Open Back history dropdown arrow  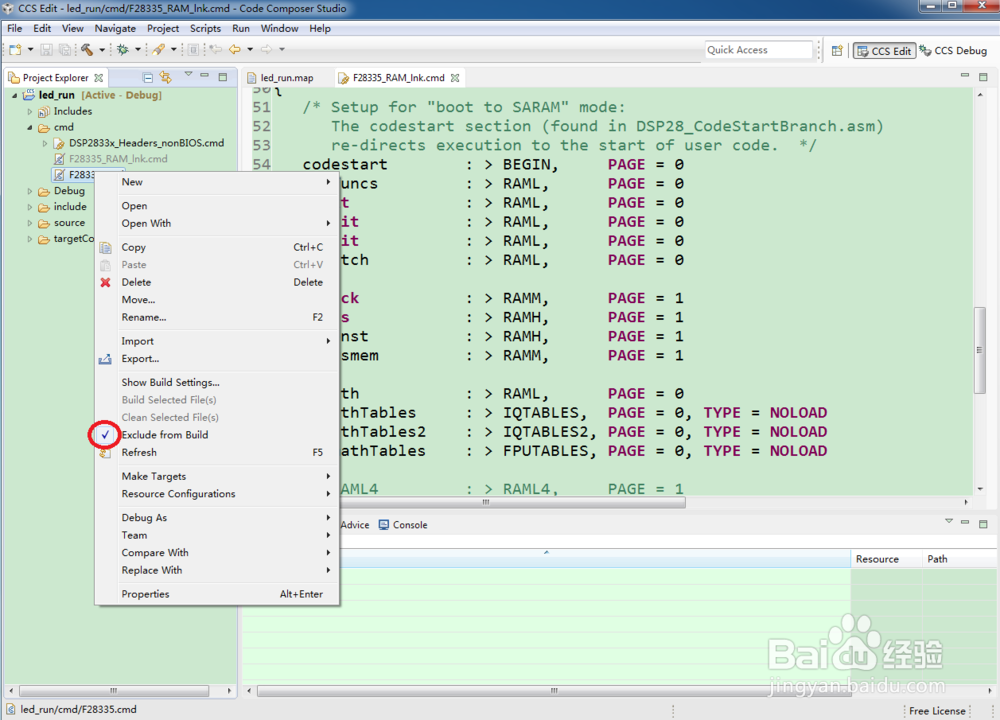pos(250,49)
